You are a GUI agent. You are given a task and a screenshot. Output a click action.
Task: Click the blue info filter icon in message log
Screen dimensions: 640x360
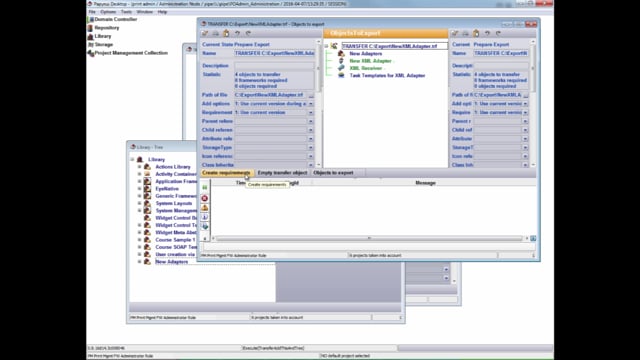pos(205,217)
